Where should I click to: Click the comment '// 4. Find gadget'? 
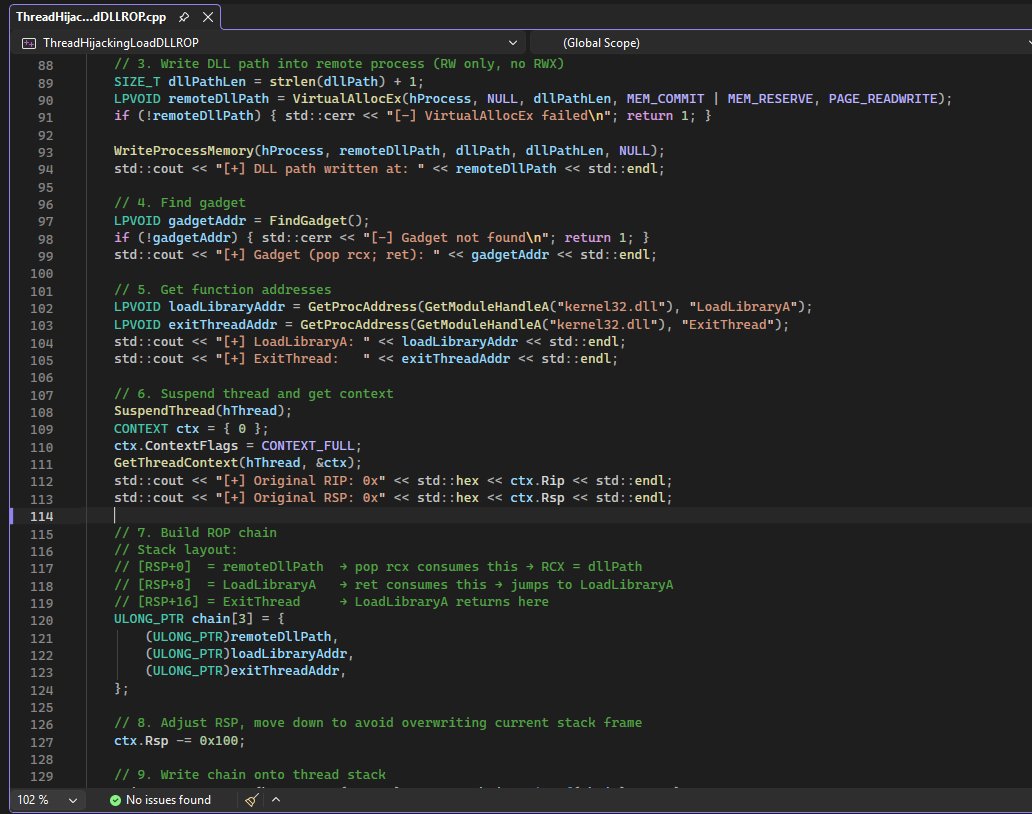(180, 203)
